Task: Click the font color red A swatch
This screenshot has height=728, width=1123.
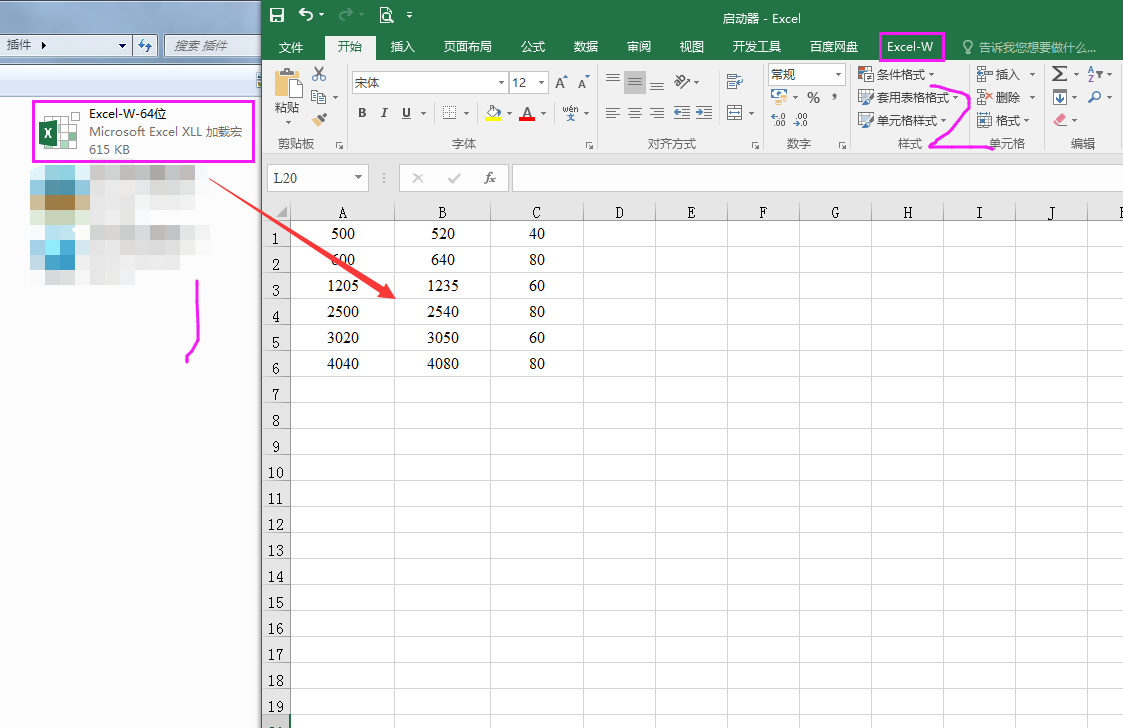Action: coord(527,112)
